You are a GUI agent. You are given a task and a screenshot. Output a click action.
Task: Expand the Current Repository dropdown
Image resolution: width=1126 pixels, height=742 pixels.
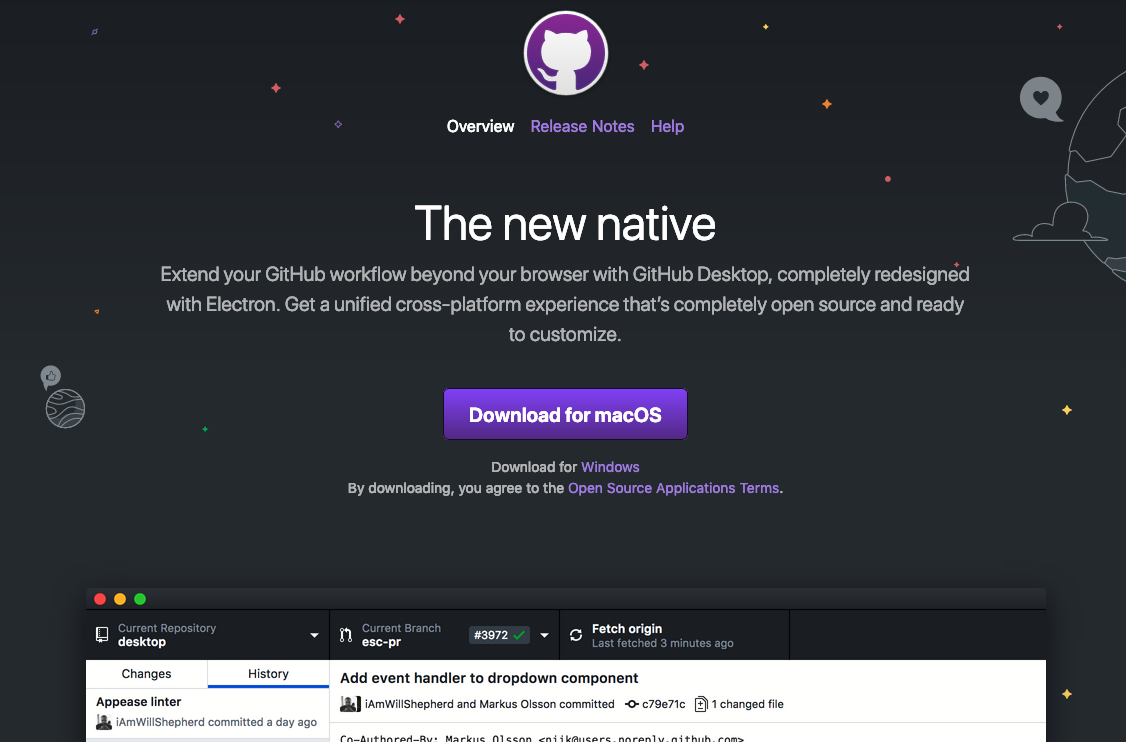313,635
